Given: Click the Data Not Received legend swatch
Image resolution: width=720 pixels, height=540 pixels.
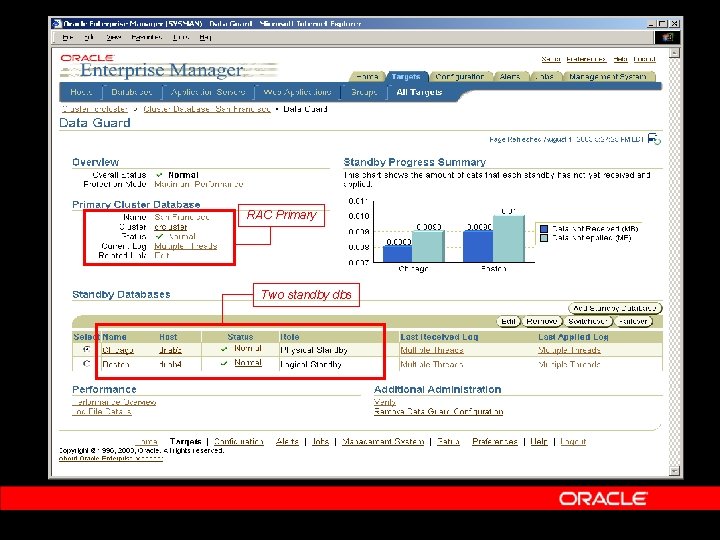Looking at the screenshot, I should tap(544, 229).
